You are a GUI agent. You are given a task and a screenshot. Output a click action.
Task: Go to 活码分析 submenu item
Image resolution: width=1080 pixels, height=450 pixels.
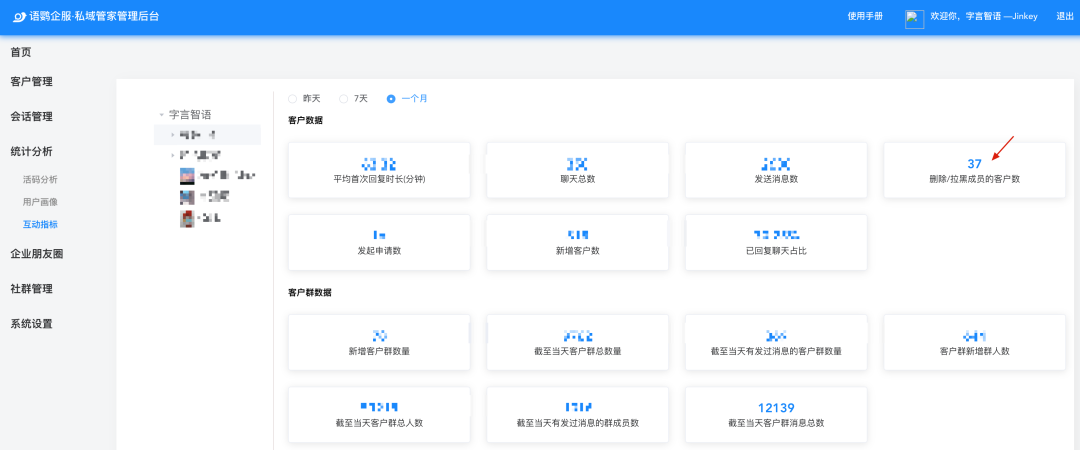tap(40, 180)
